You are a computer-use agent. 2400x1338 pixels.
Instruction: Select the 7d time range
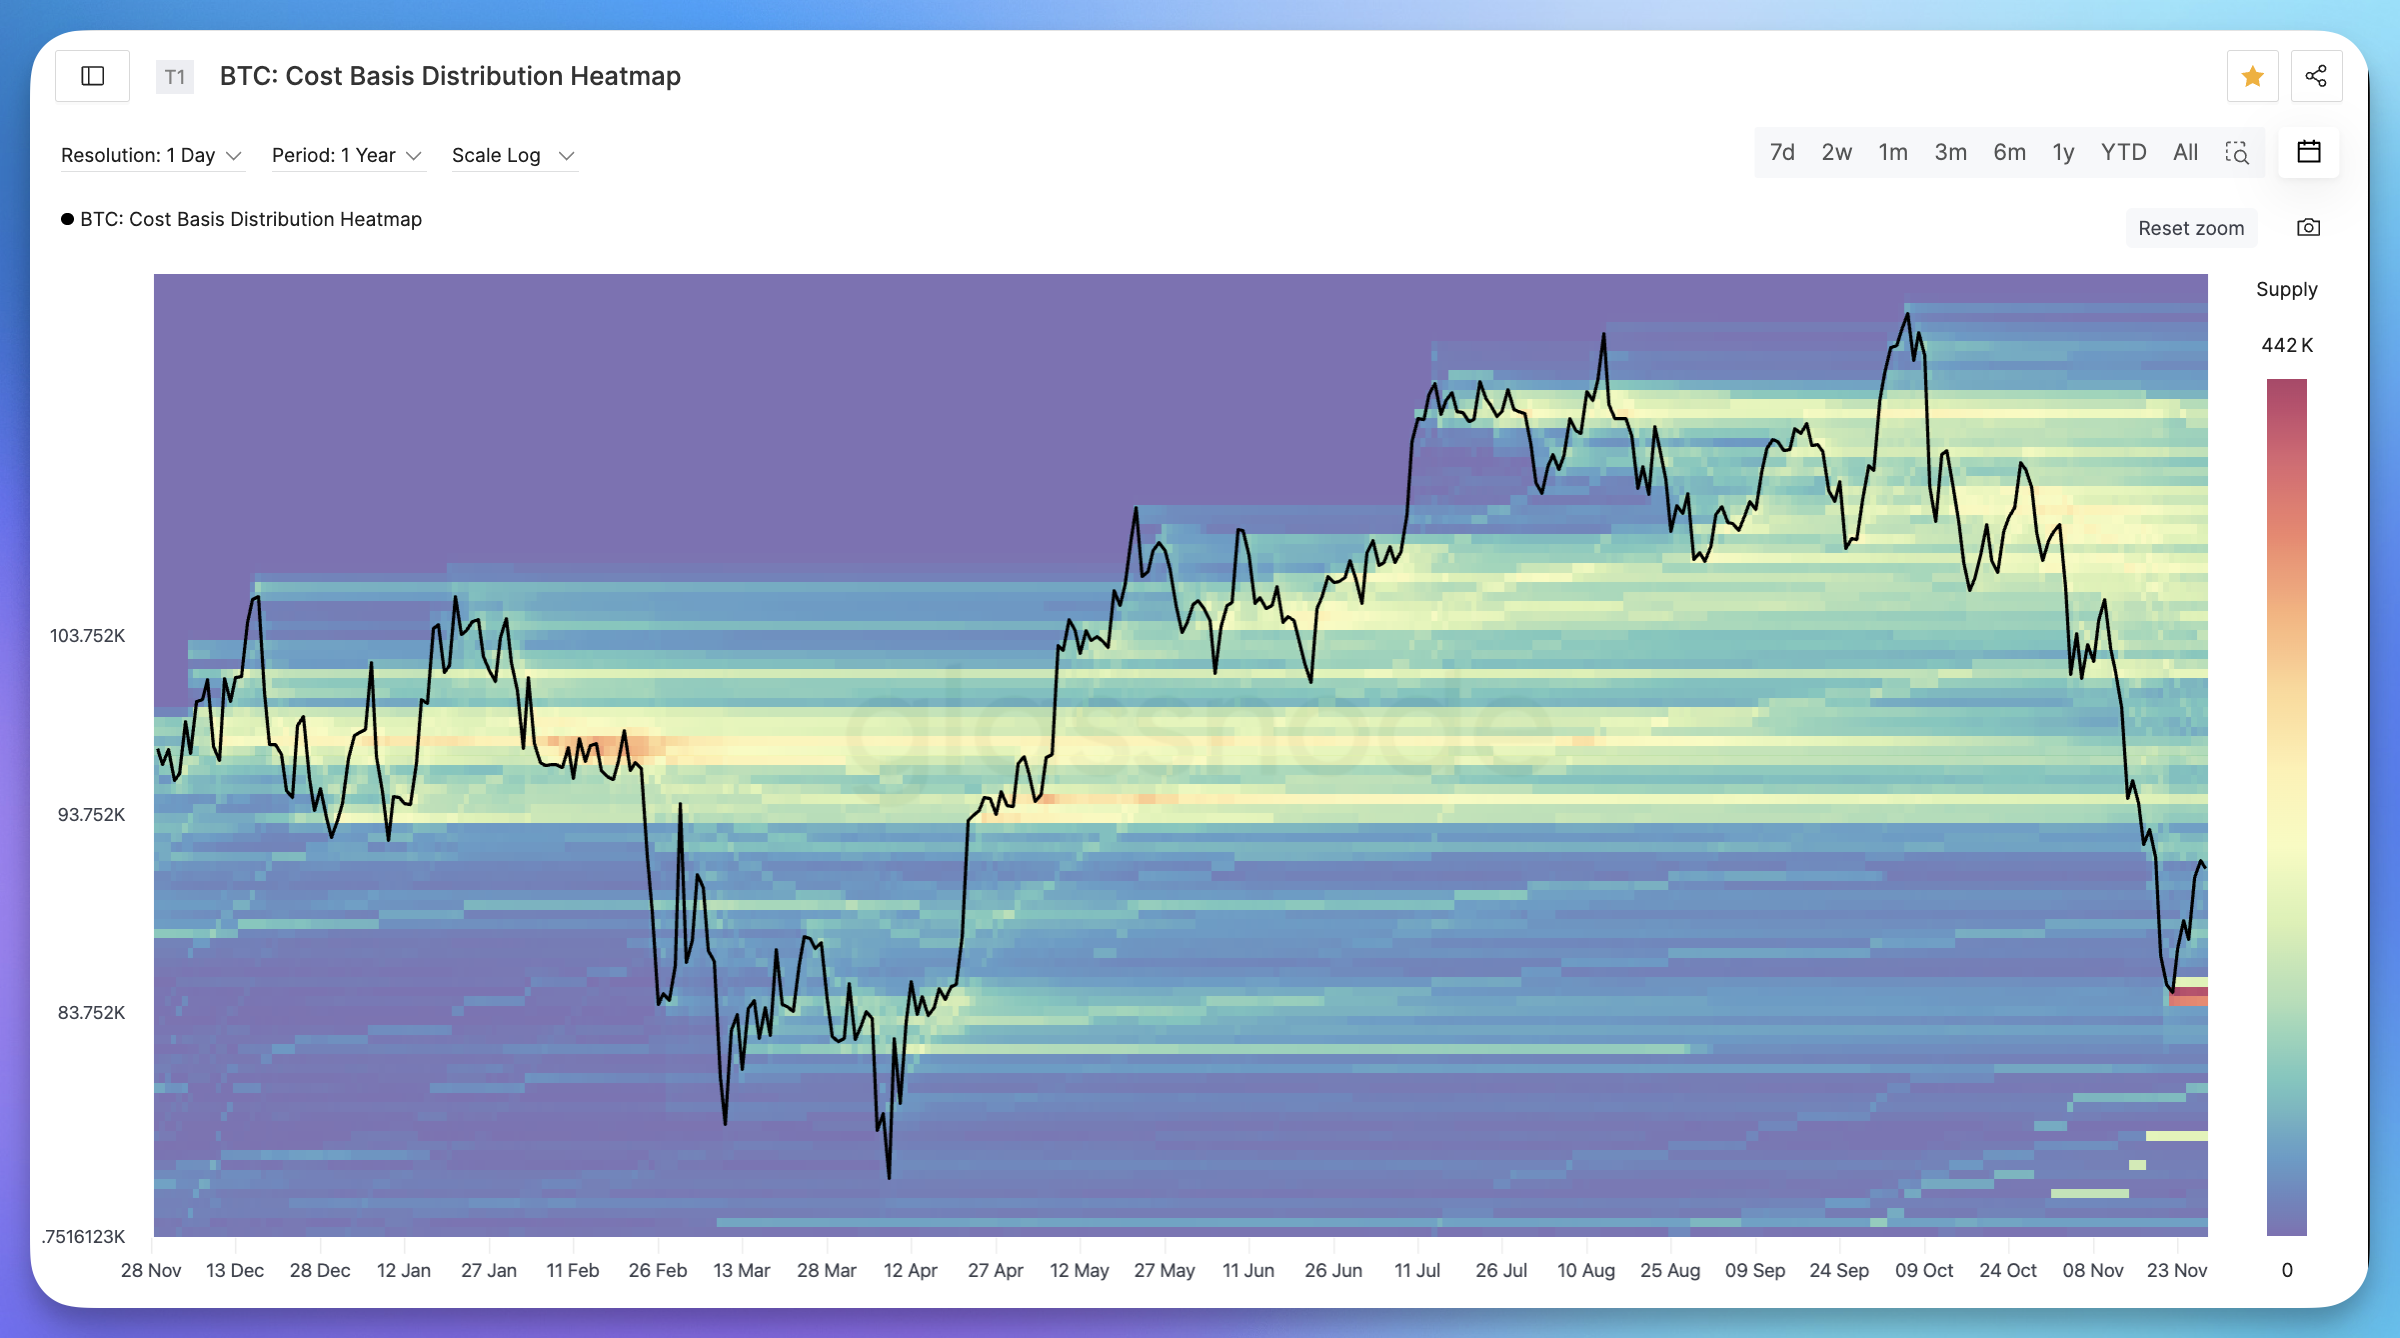(1782, 152)
